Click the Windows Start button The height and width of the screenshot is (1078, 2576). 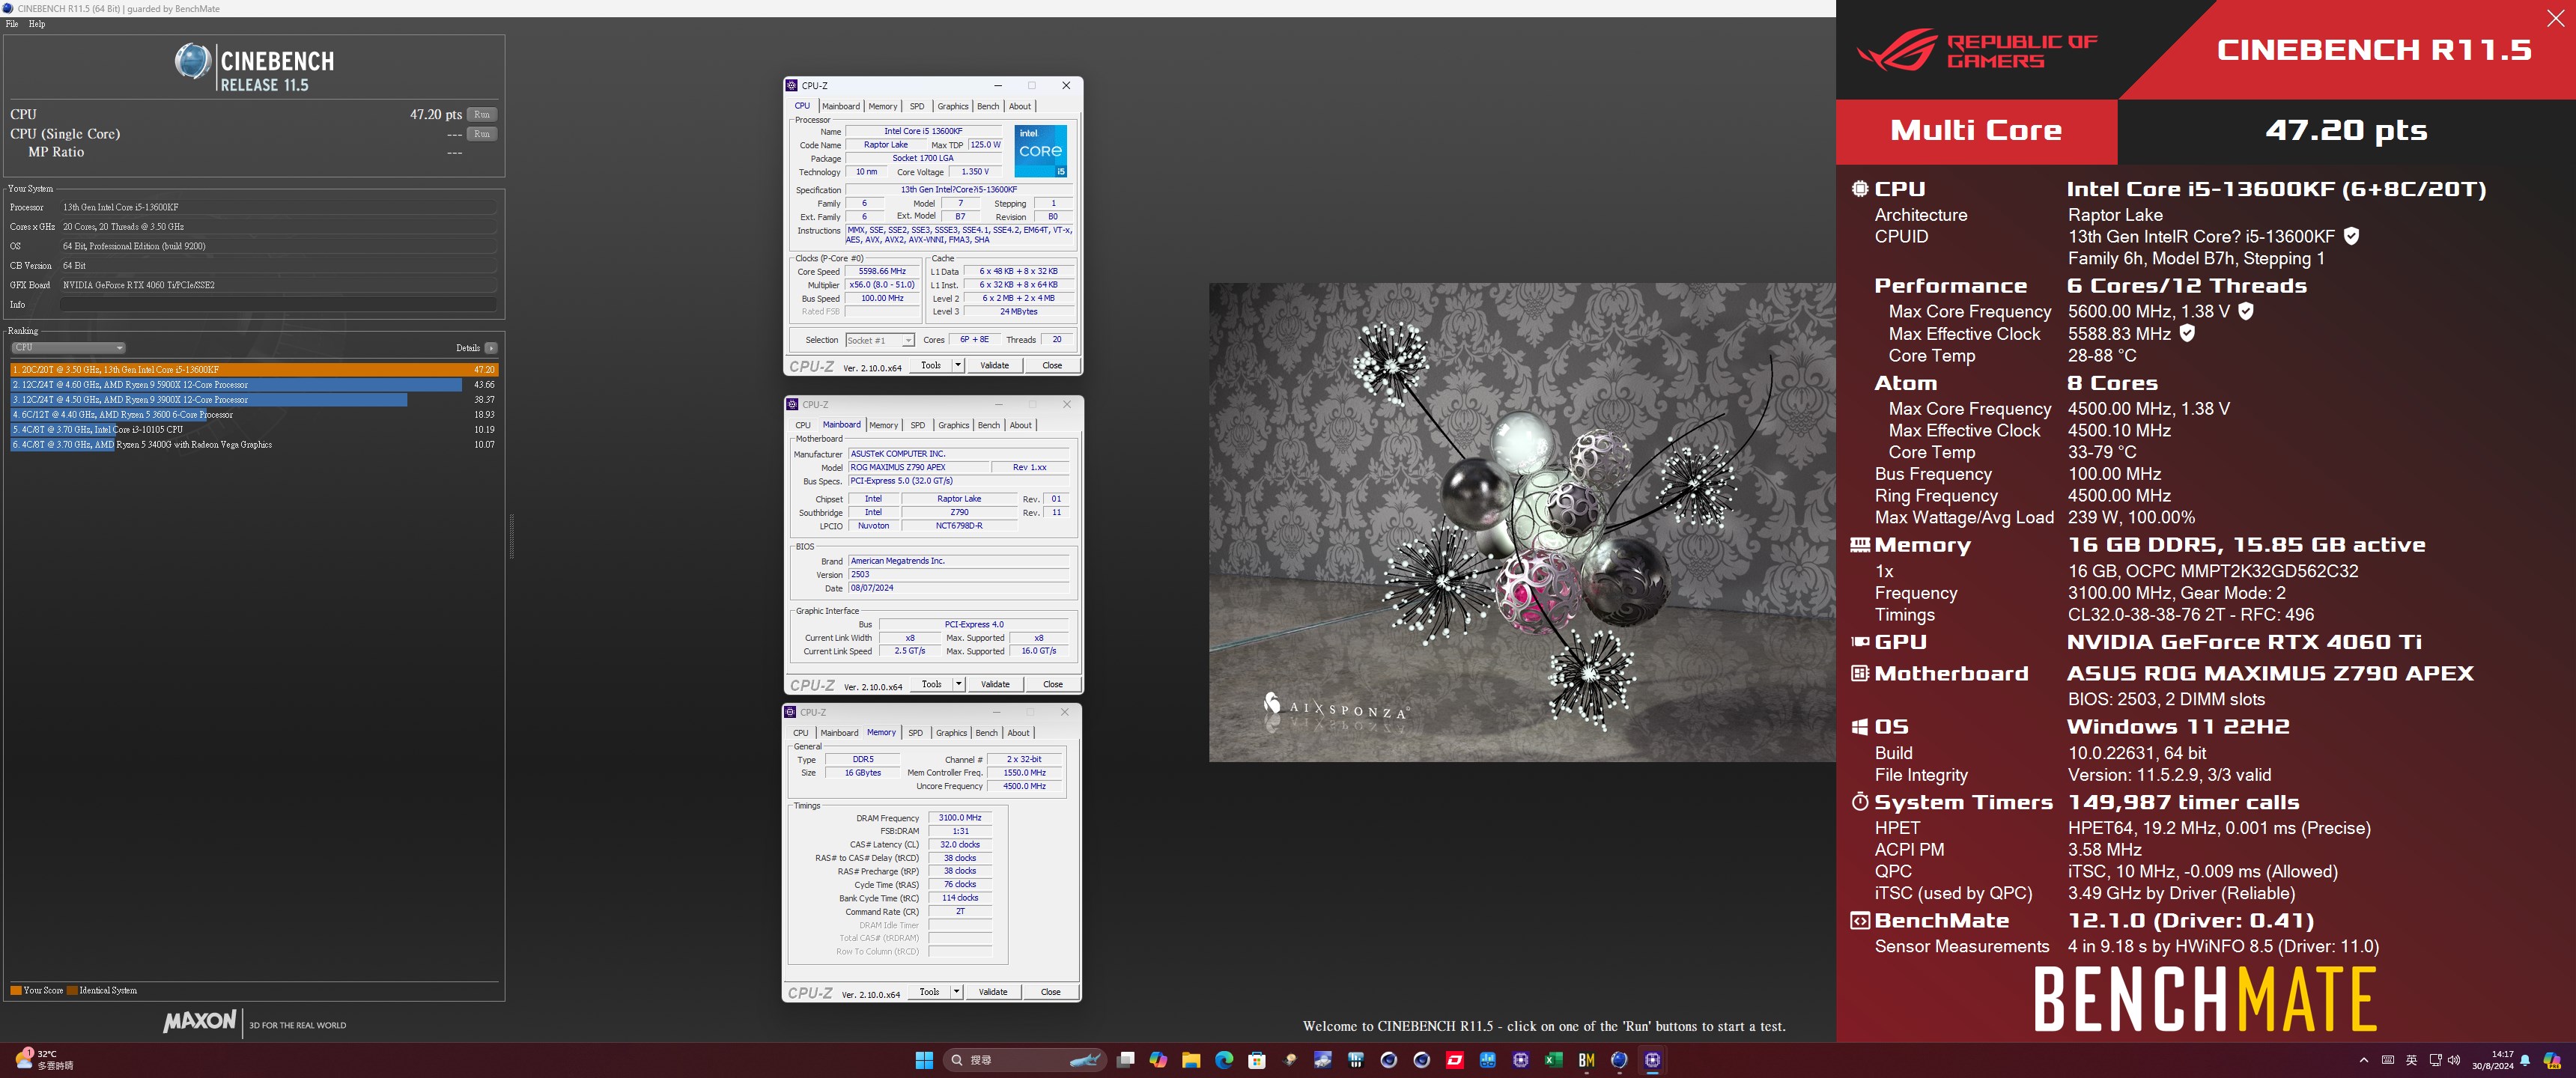[924, 1060]
